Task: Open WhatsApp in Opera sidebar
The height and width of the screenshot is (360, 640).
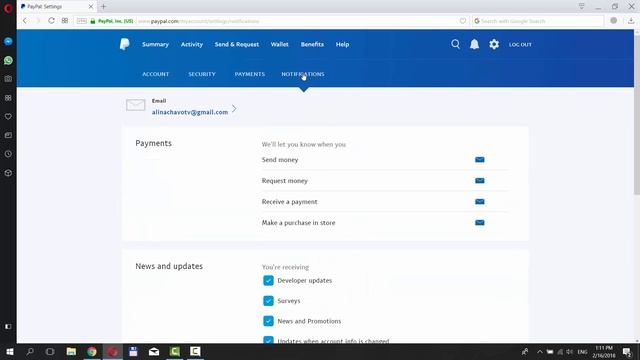Action: [x=8, y=60]
